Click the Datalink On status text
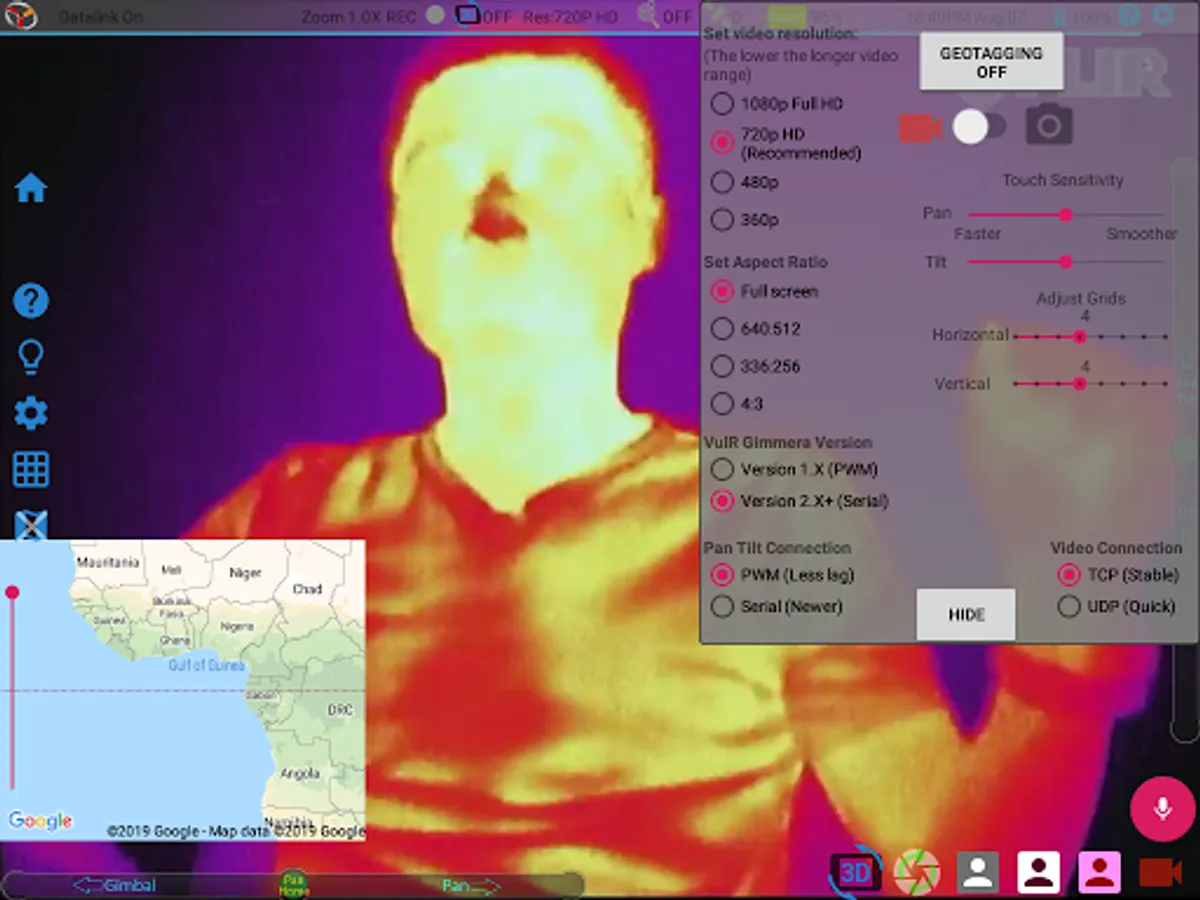Viewport: 1200px width, 900px height. (101, 17)
